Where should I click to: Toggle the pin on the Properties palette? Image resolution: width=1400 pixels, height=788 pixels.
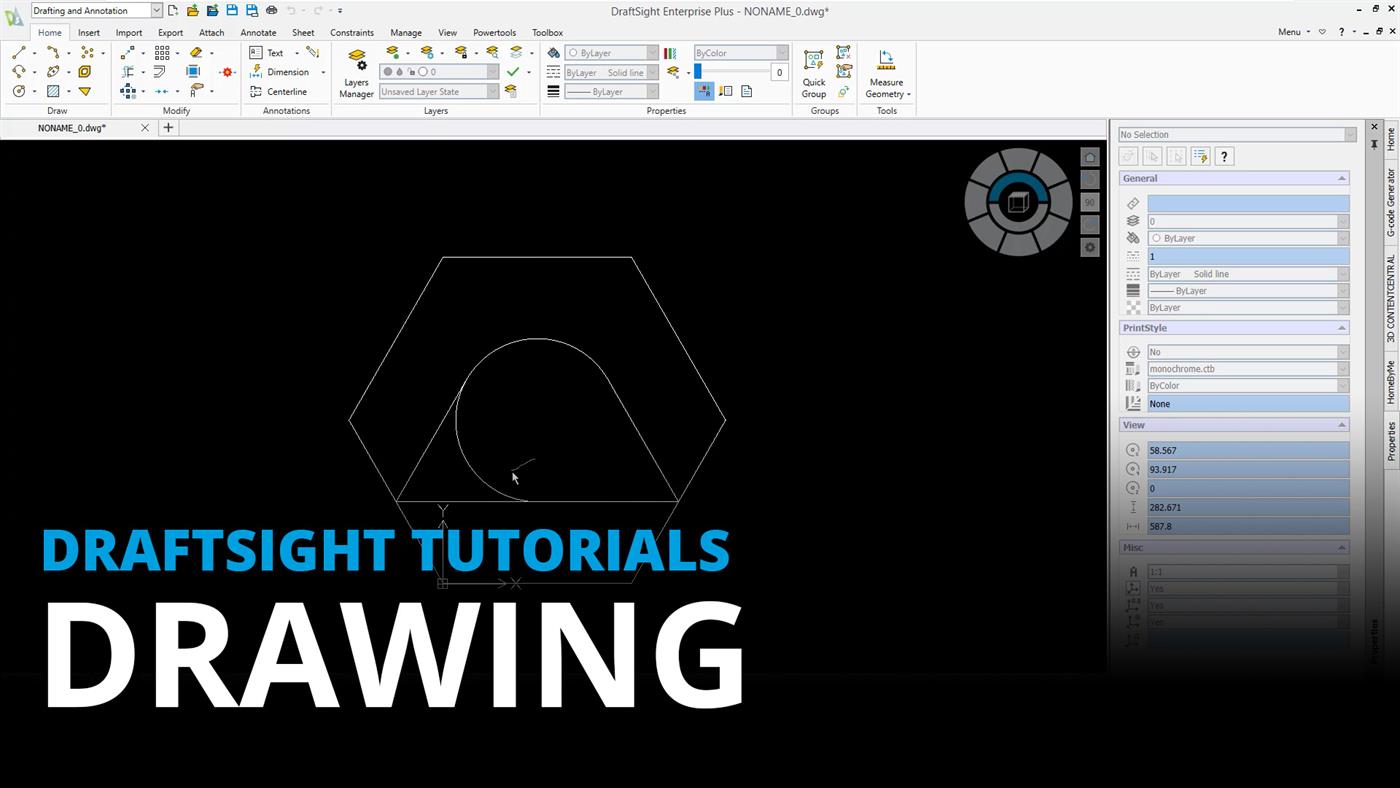click(1374, 144)
